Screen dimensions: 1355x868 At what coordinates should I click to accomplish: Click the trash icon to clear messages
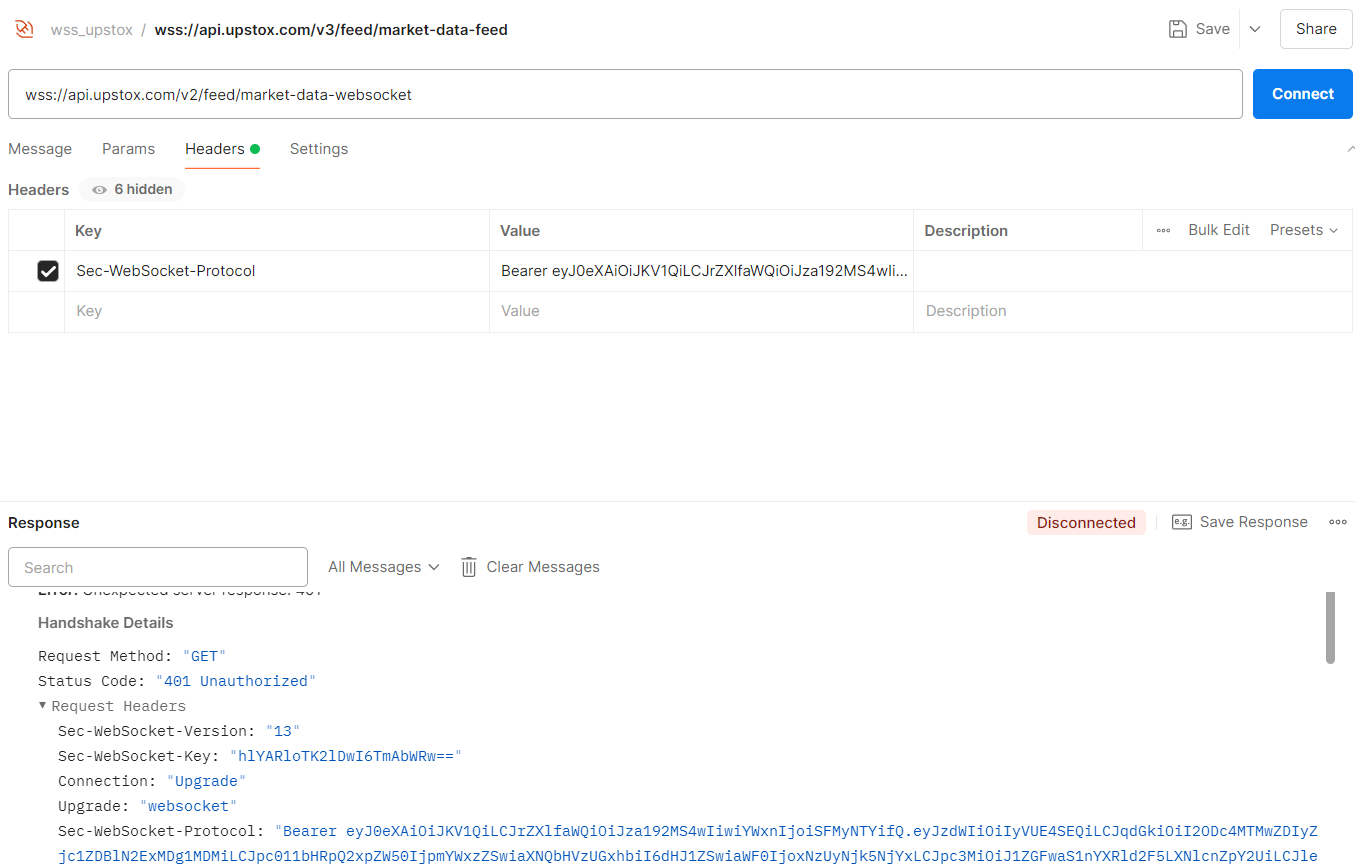tap(469, 567)
